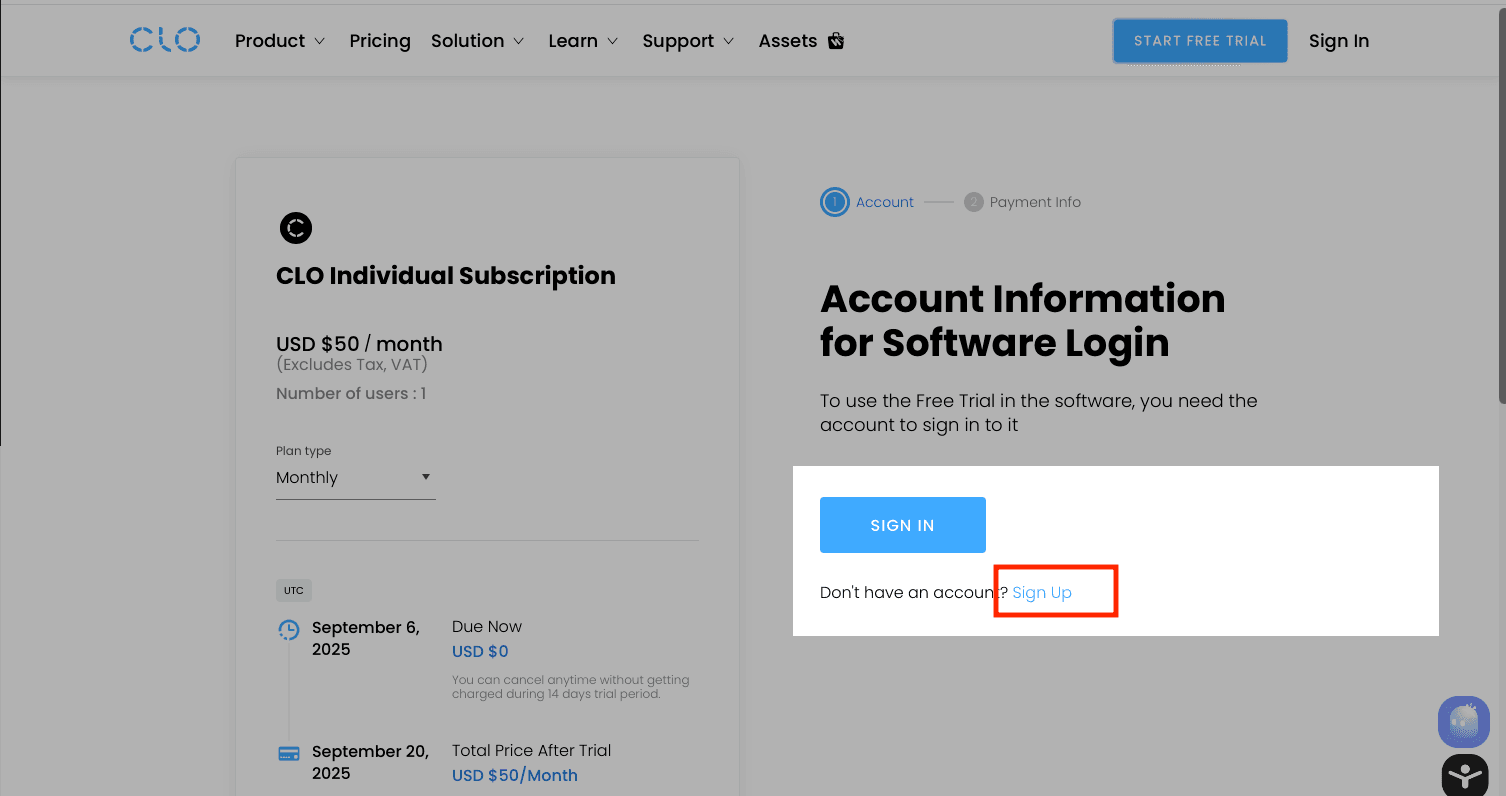This screenshot has width=1506, height=796.
Task: Click the Sign Up link
Action: 1041,592
